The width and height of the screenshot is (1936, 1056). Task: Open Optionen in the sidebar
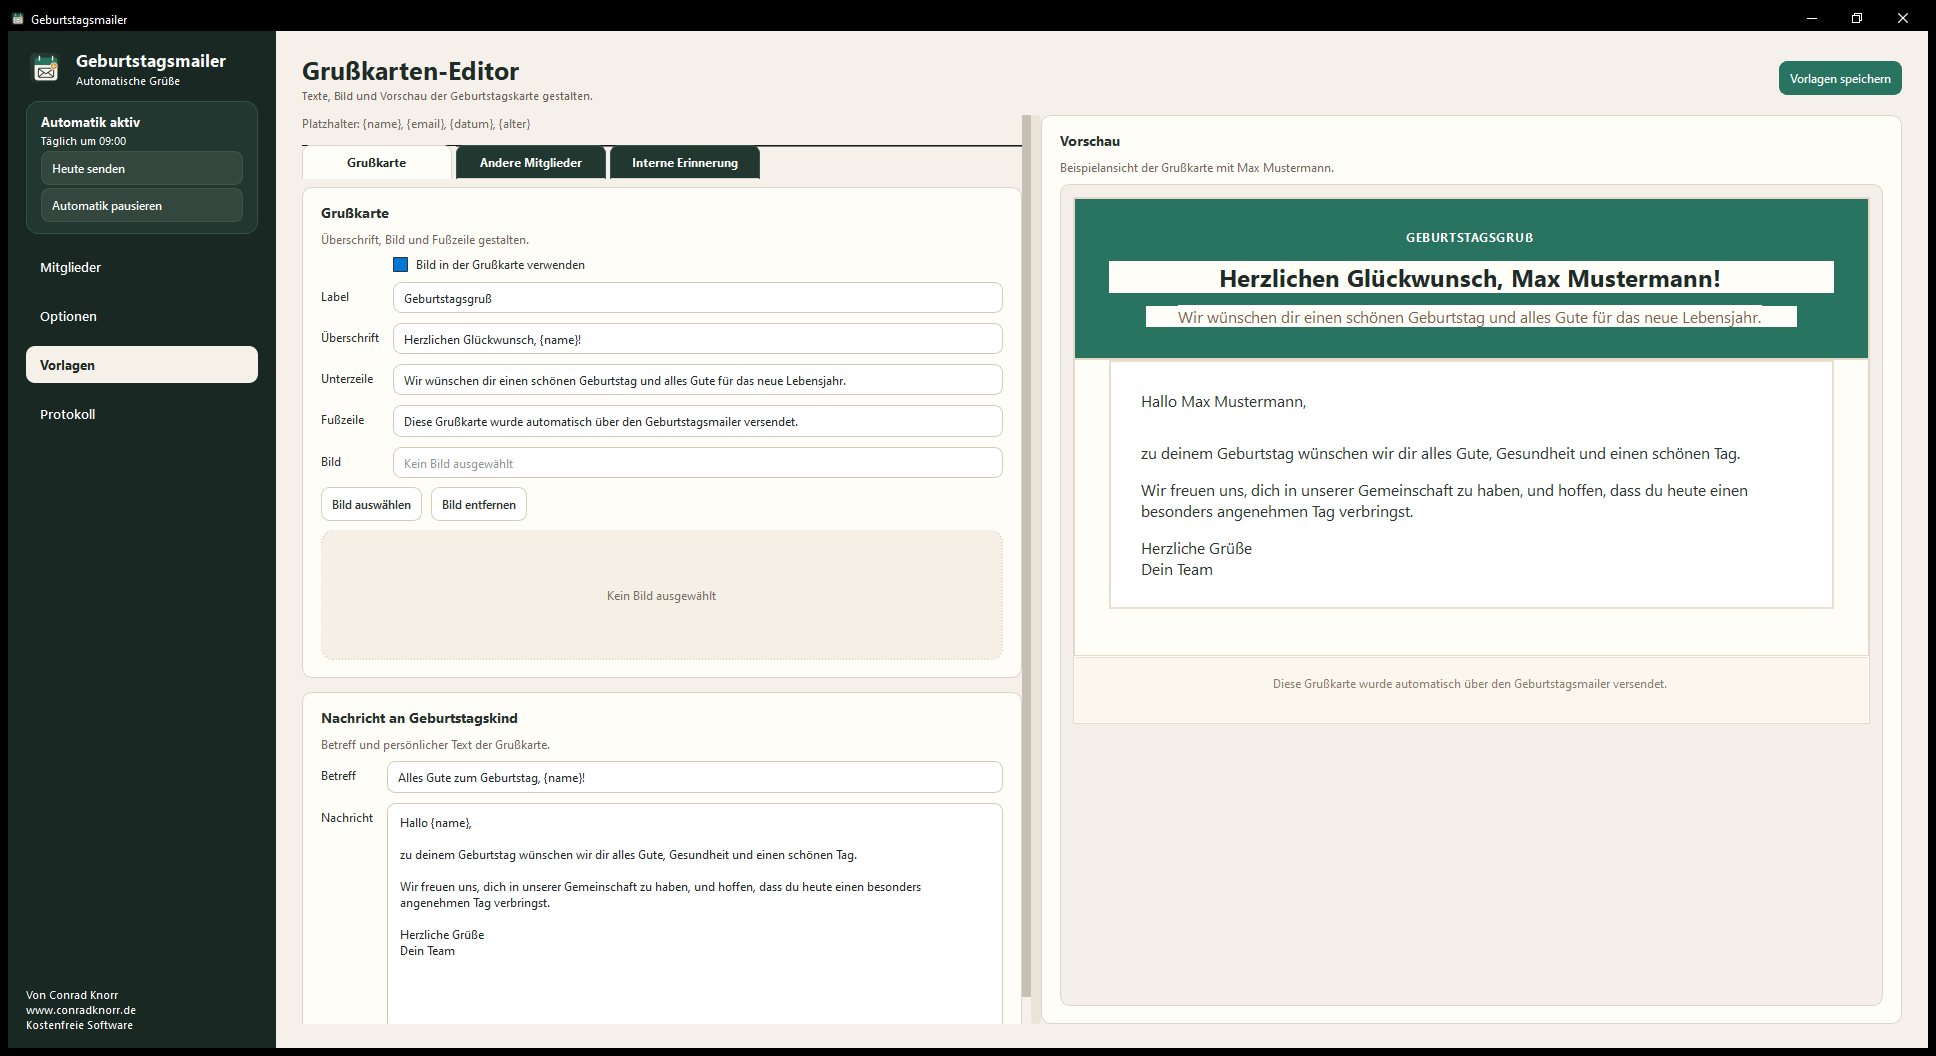click(x=142, y=316)
